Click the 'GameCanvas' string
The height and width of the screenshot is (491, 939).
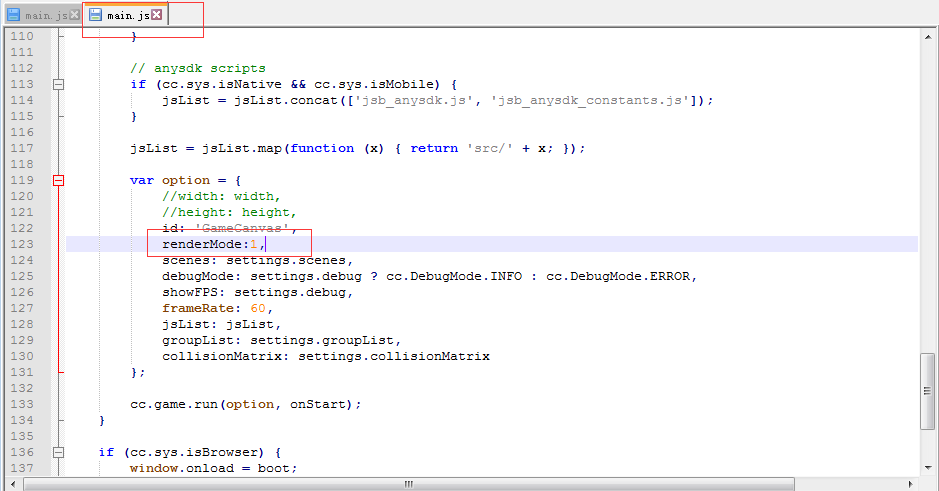tap(242, 228)
